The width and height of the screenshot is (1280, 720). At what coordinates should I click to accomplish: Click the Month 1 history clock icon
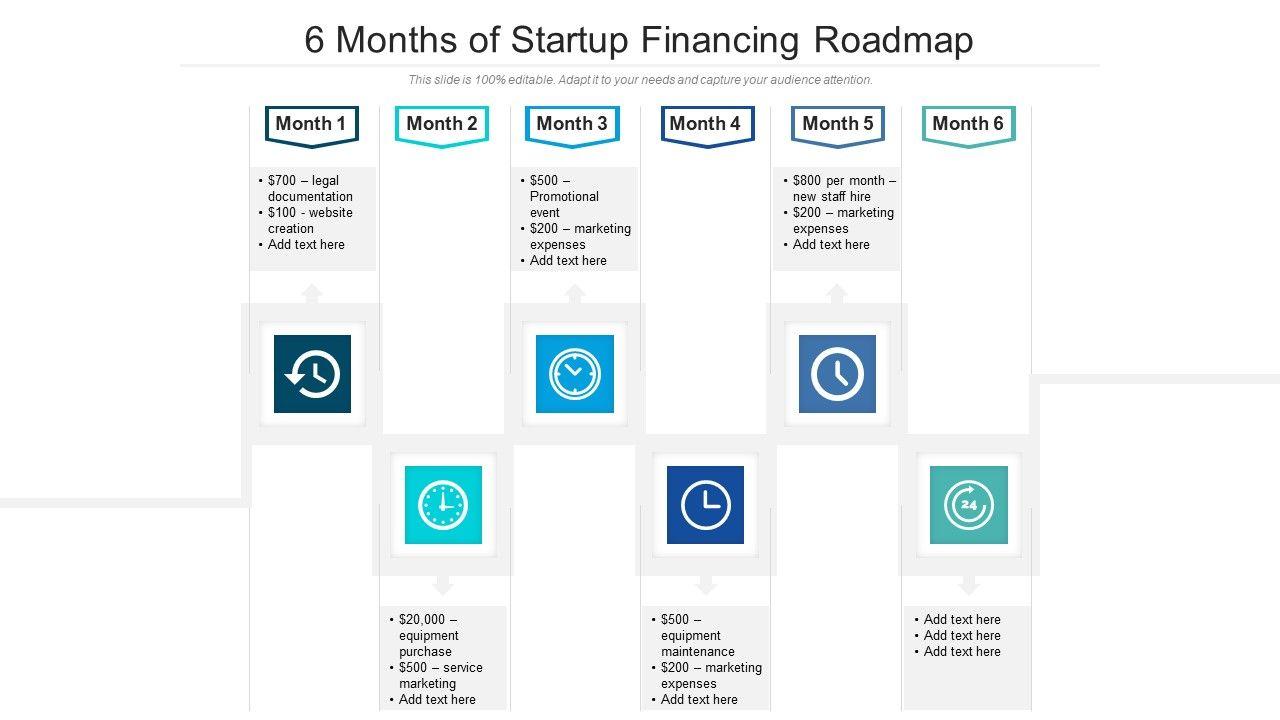tap(312, 374)
